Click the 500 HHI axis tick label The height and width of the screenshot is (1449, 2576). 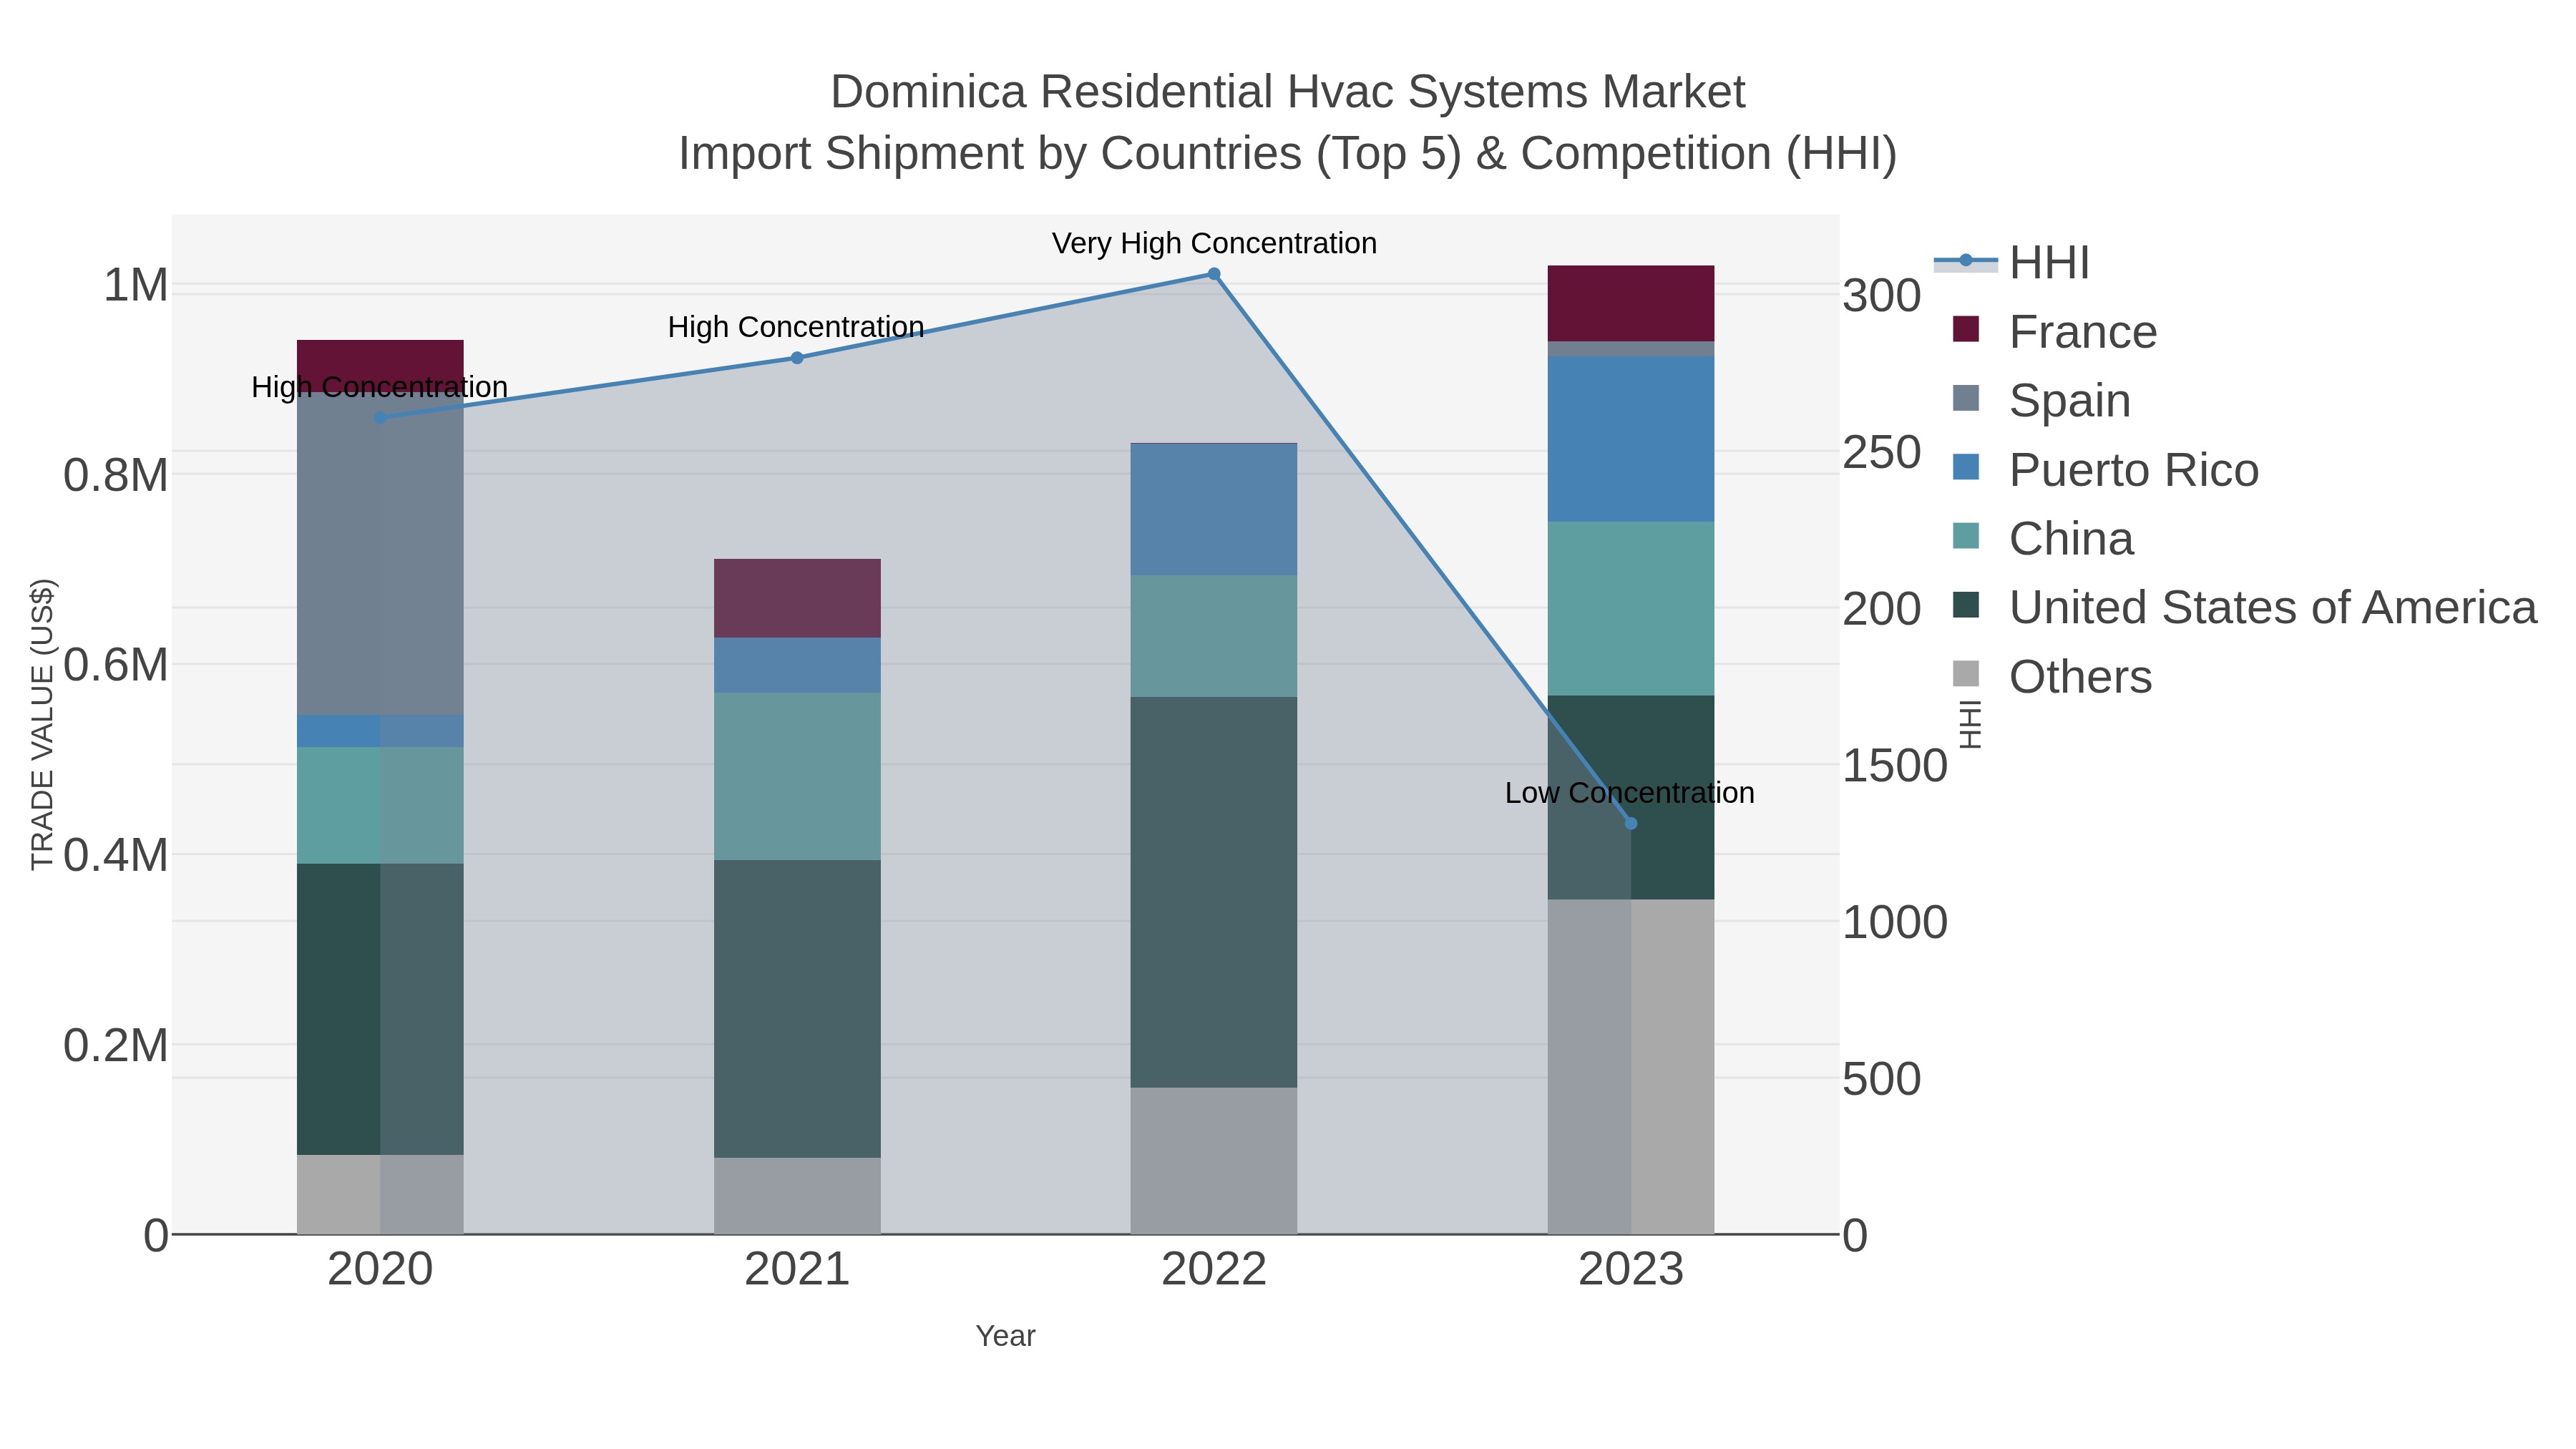click(1882, 1079)
